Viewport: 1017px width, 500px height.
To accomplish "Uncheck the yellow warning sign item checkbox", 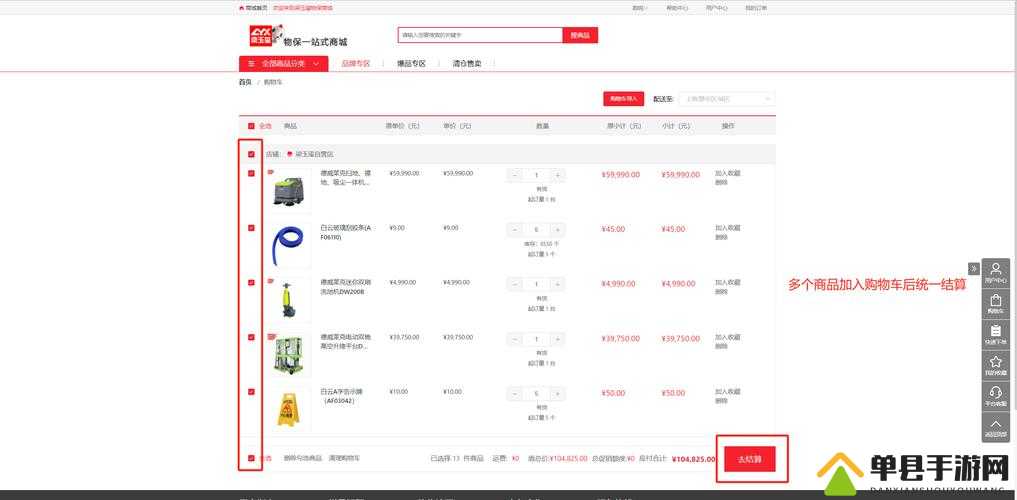I will click(x=251, y=392).
